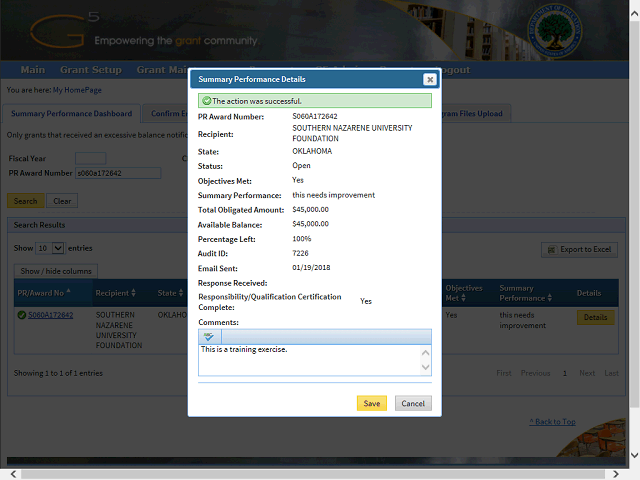Open the S060A172642 award link

51,315
